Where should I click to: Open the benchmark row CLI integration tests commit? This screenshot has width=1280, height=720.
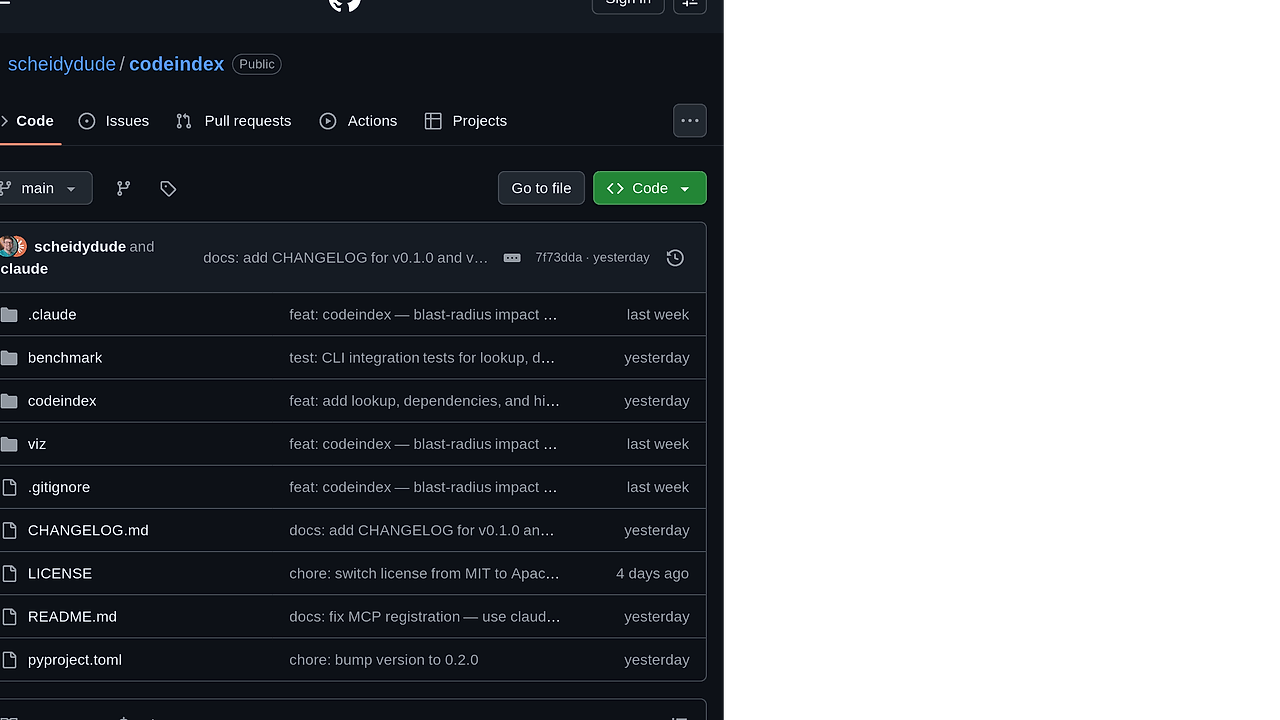pos(422,358)
